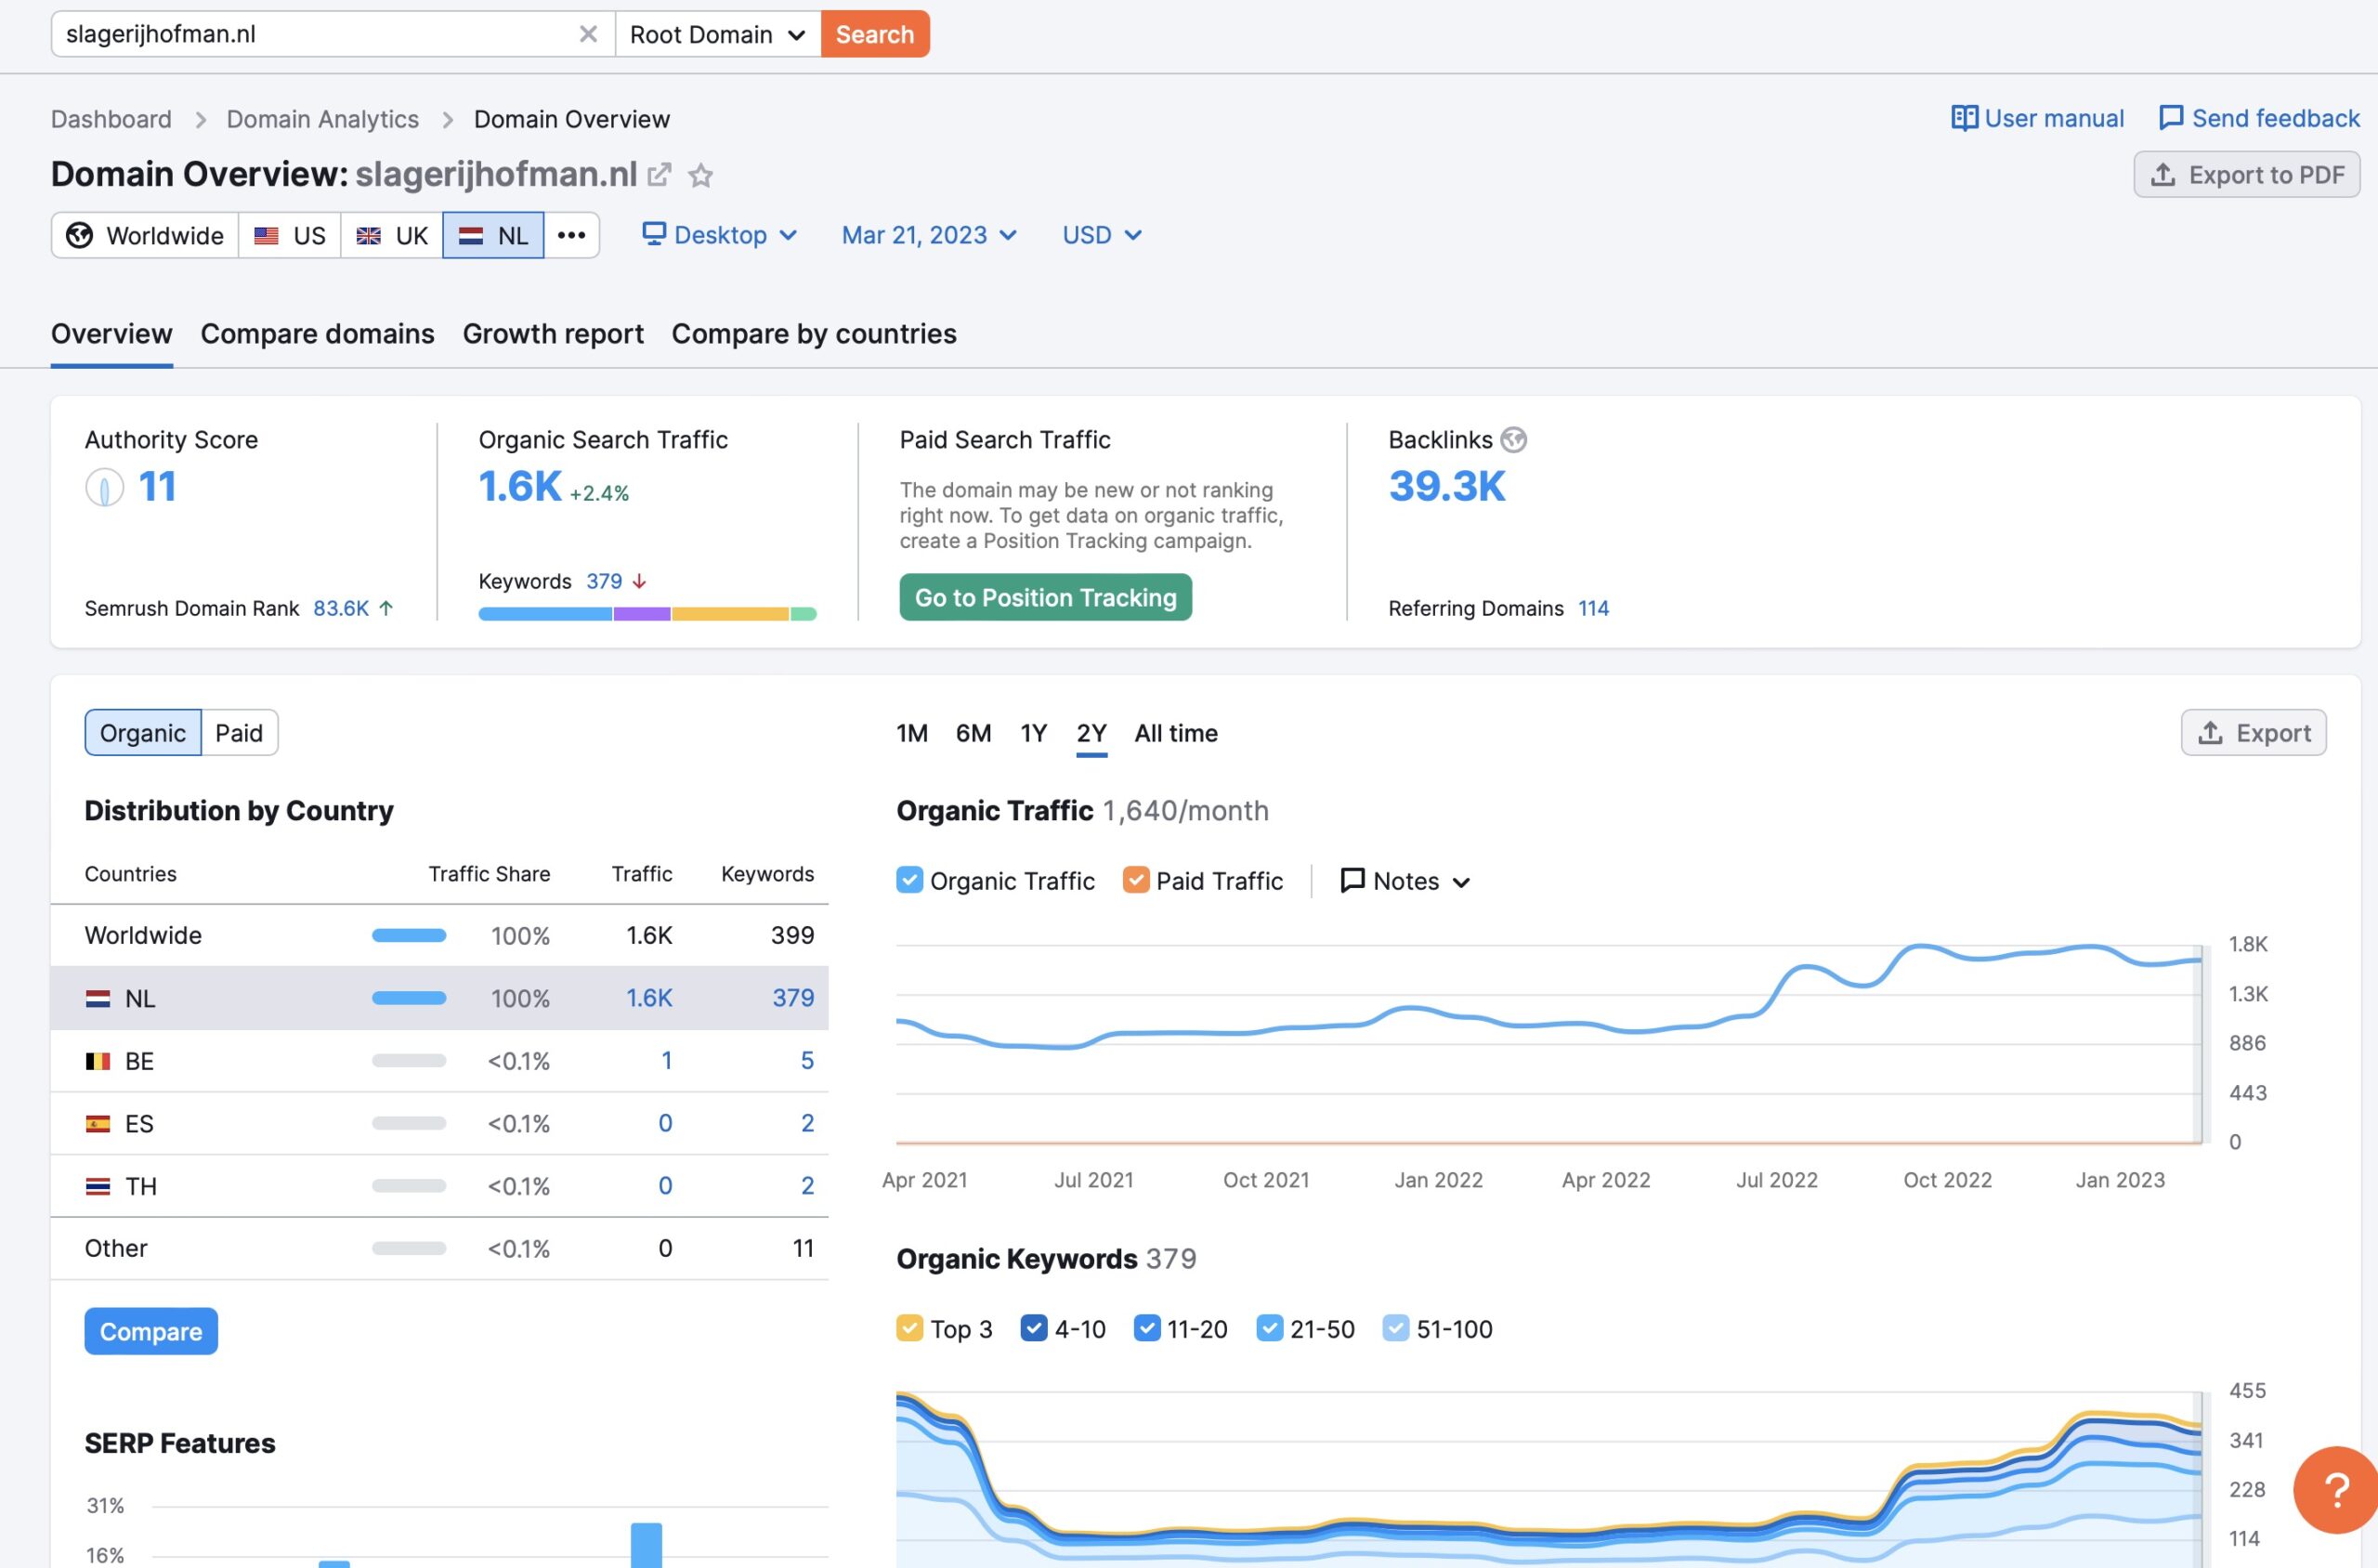The height and width of the screenshot is (1568, 2378).
Task: Open Domain Analytics breadcrumb link
Action: tap(322, 119)
